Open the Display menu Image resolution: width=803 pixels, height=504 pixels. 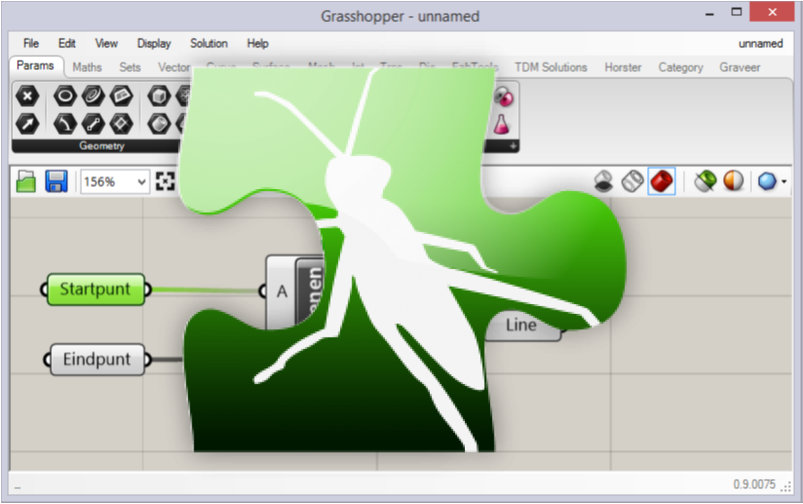[x=154, y=44]
